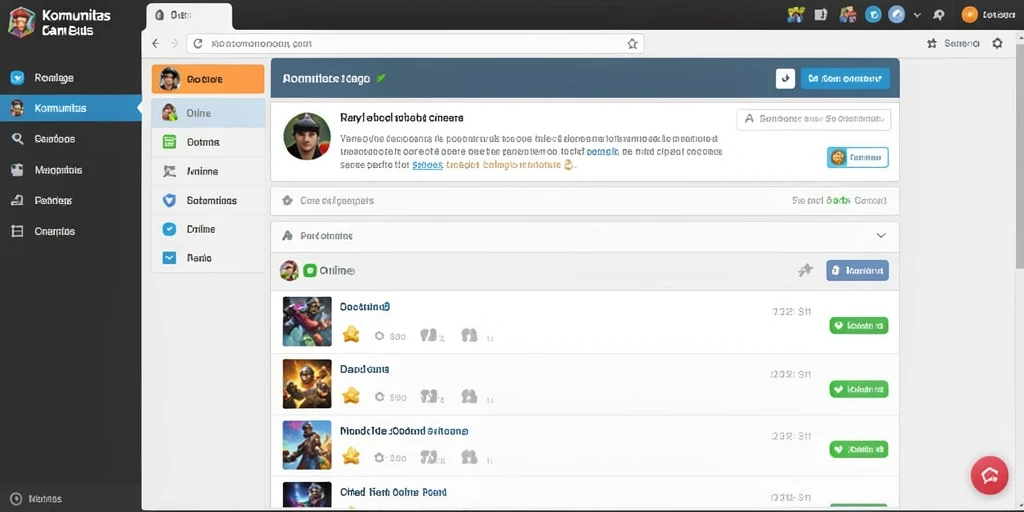
Task: Expand the collapsible row using its right-side chevron
Action: coord(881,236)
